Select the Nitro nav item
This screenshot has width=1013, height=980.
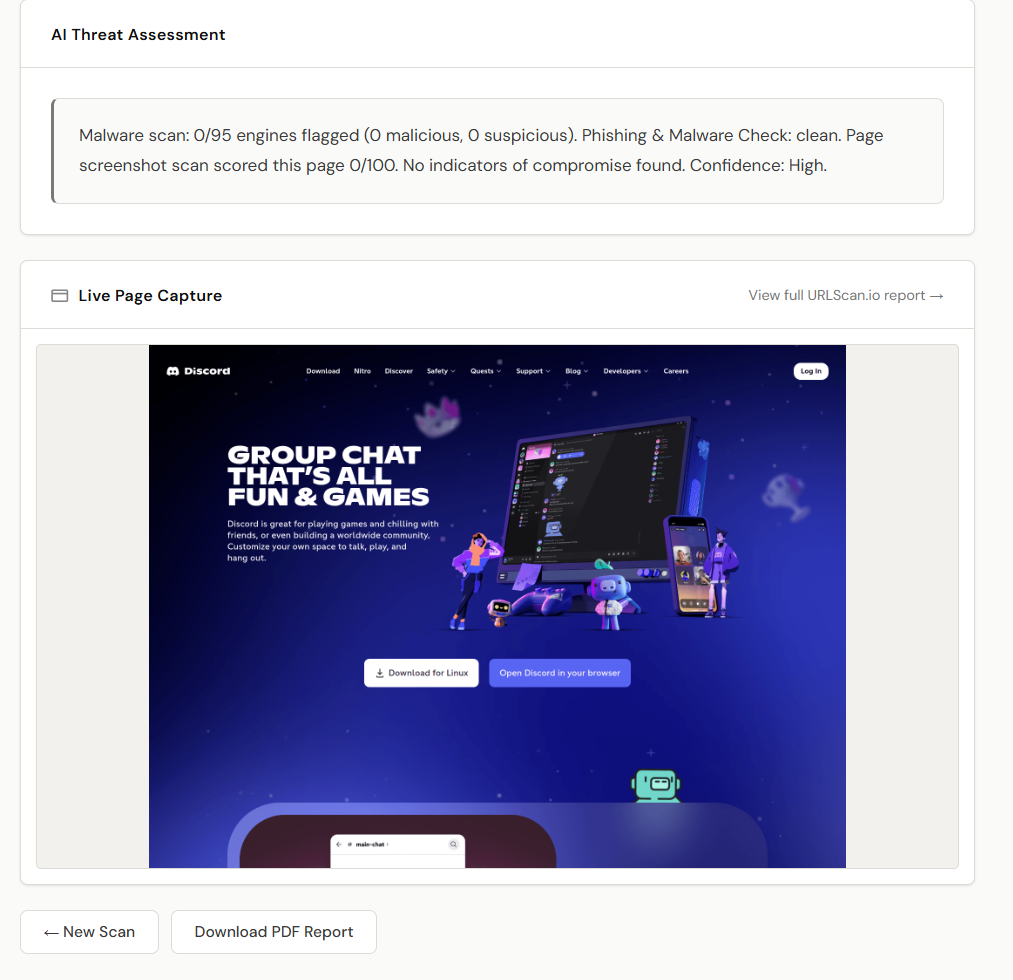click(362, 371)
